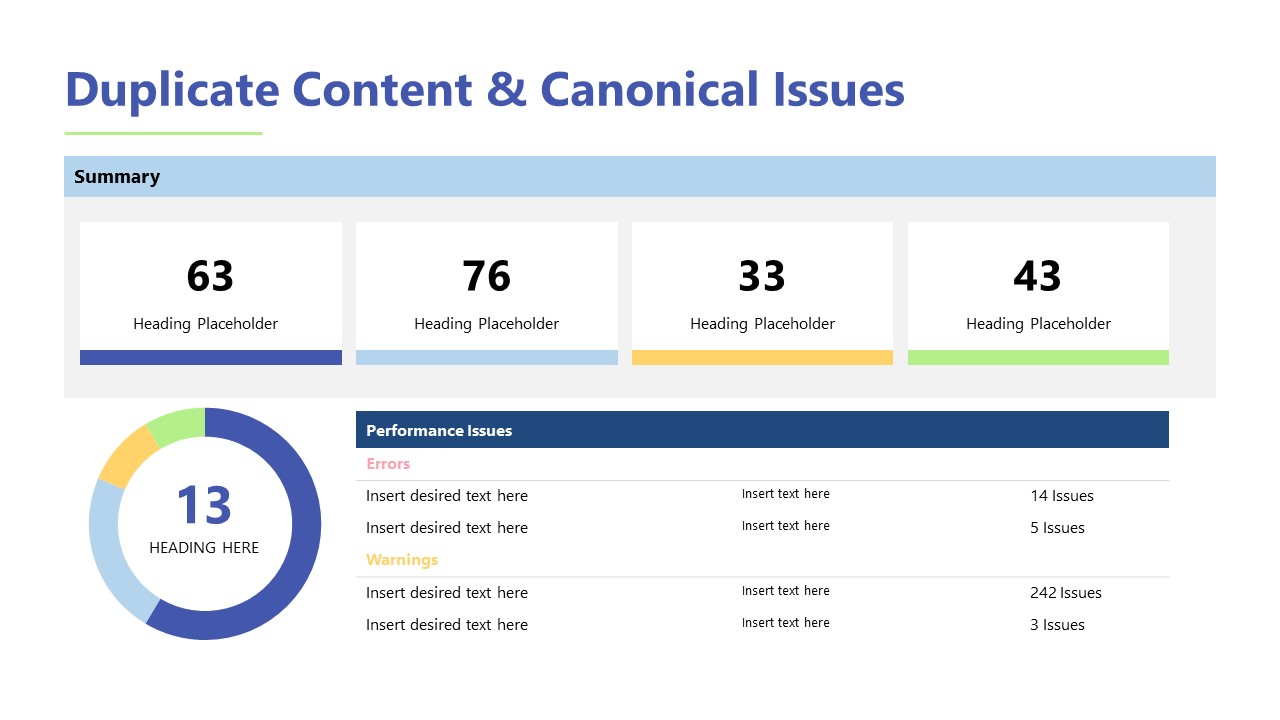Click the slide title Duplicate Content & Canonical Issues
The image size is (1280, 720).
pyautogui.click(x=484, y=90)
